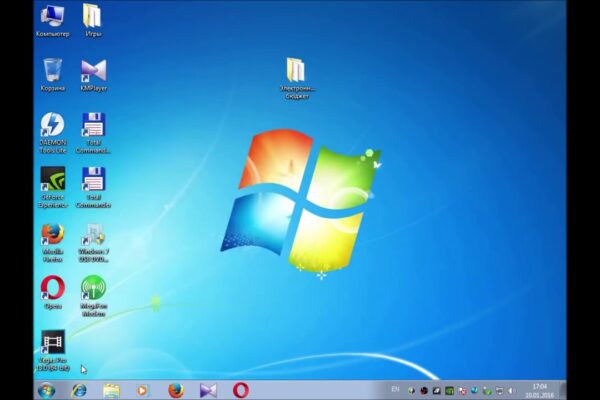
Task: Launch Windows Media Player from taskbar
Action: 143,390
